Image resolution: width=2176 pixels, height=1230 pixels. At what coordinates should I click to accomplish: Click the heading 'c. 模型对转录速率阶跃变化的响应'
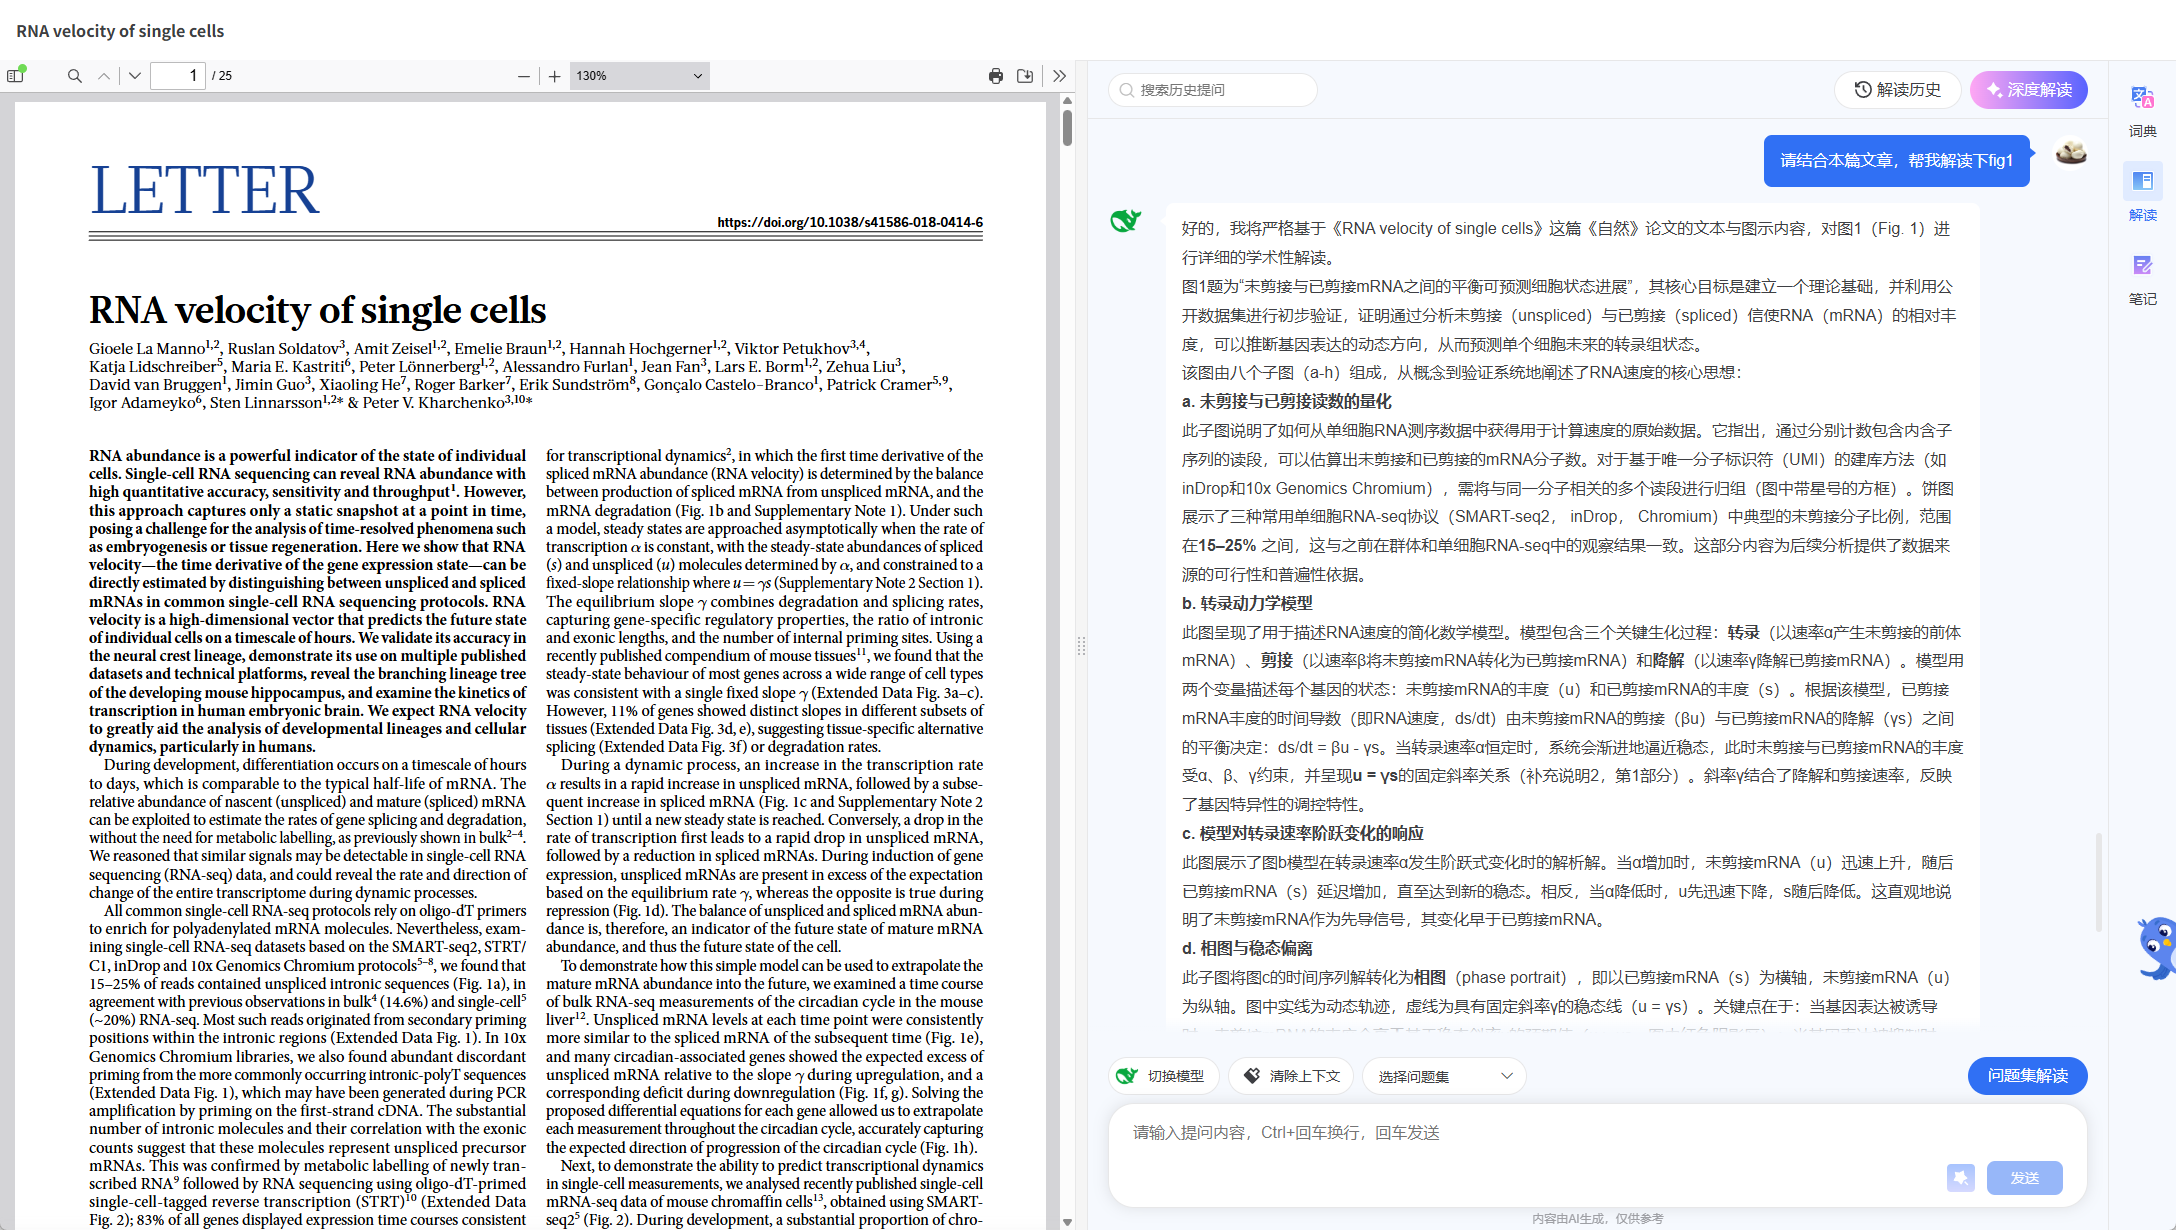pyautogui.click(x=1302, y=834)
